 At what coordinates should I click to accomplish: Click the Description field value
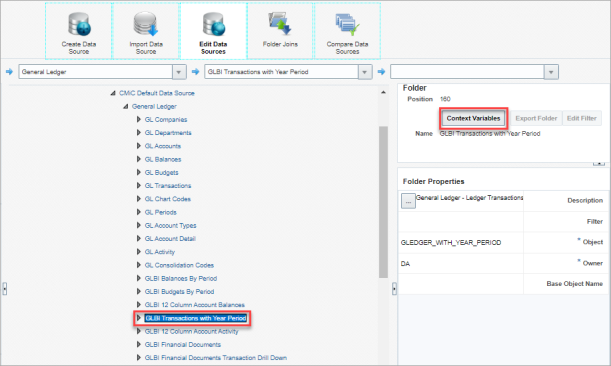click(470, 198)
